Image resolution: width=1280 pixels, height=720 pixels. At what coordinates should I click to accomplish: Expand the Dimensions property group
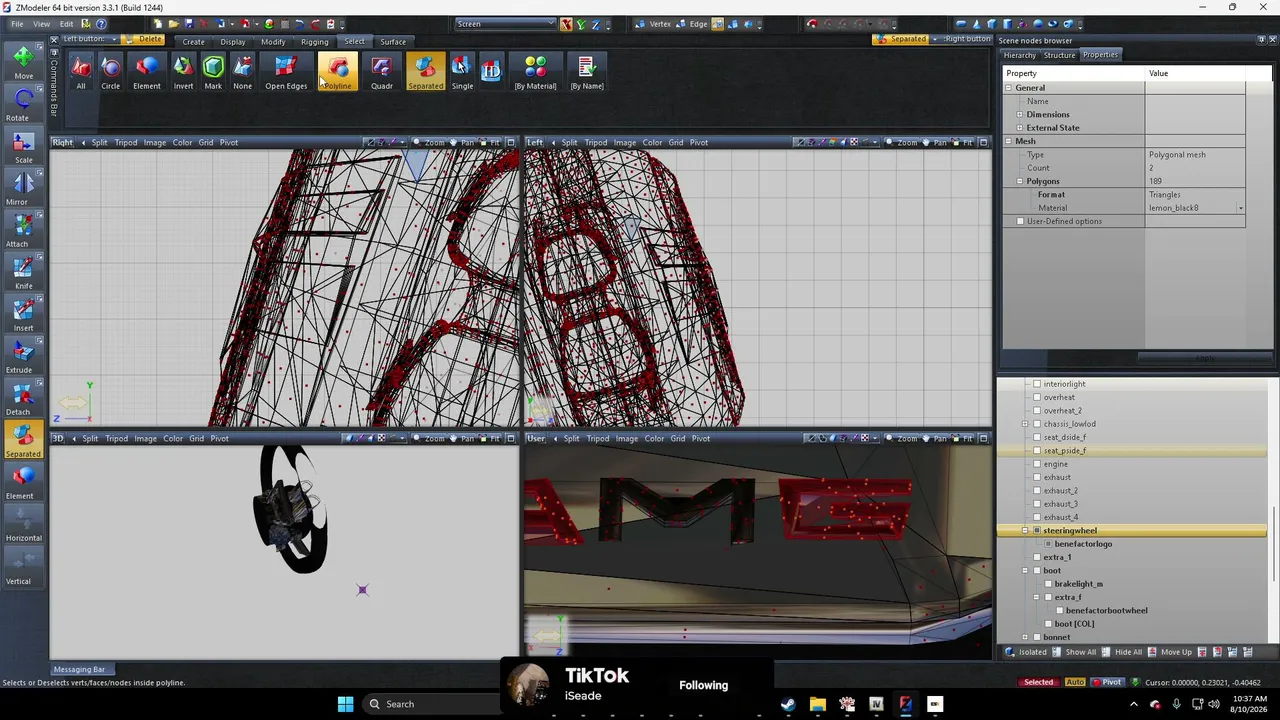(x=1020, y=114)
